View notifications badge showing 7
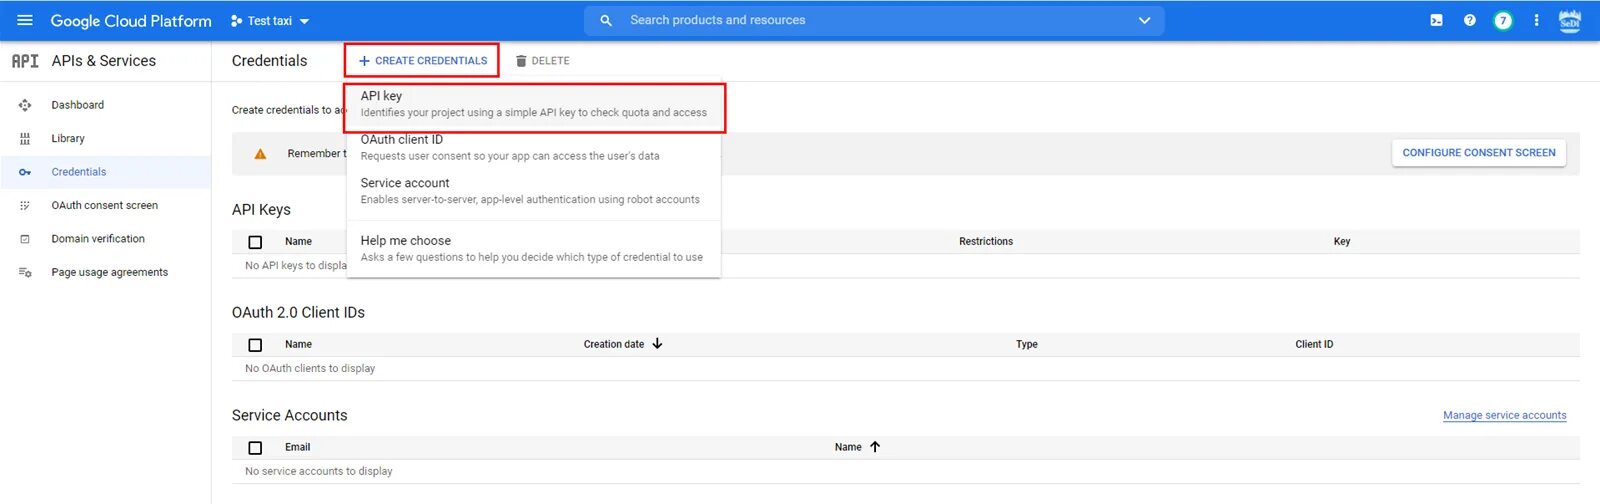 click(1503, 20)
